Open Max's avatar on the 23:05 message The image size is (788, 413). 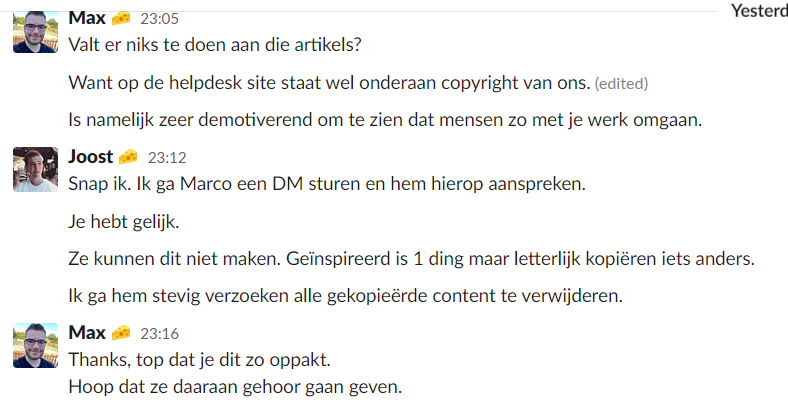pyautogui.click(x=34, y=30)
